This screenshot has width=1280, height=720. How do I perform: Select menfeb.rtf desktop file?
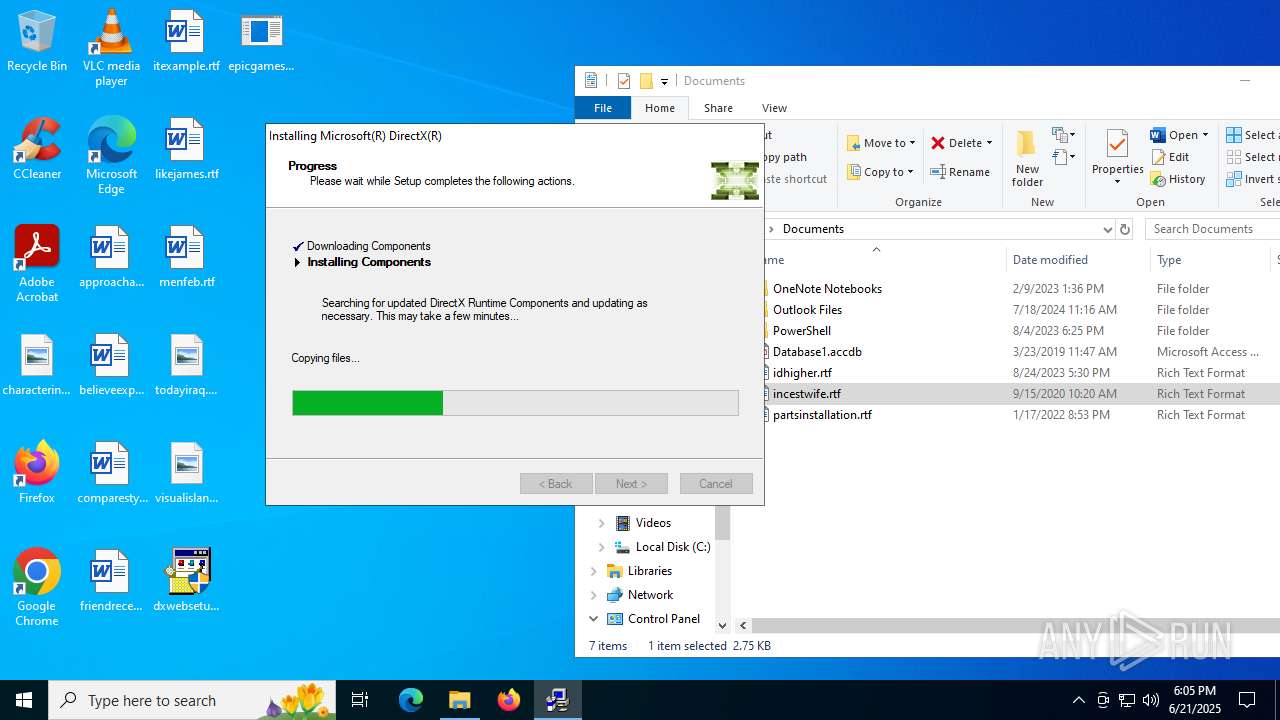[186, 258]
